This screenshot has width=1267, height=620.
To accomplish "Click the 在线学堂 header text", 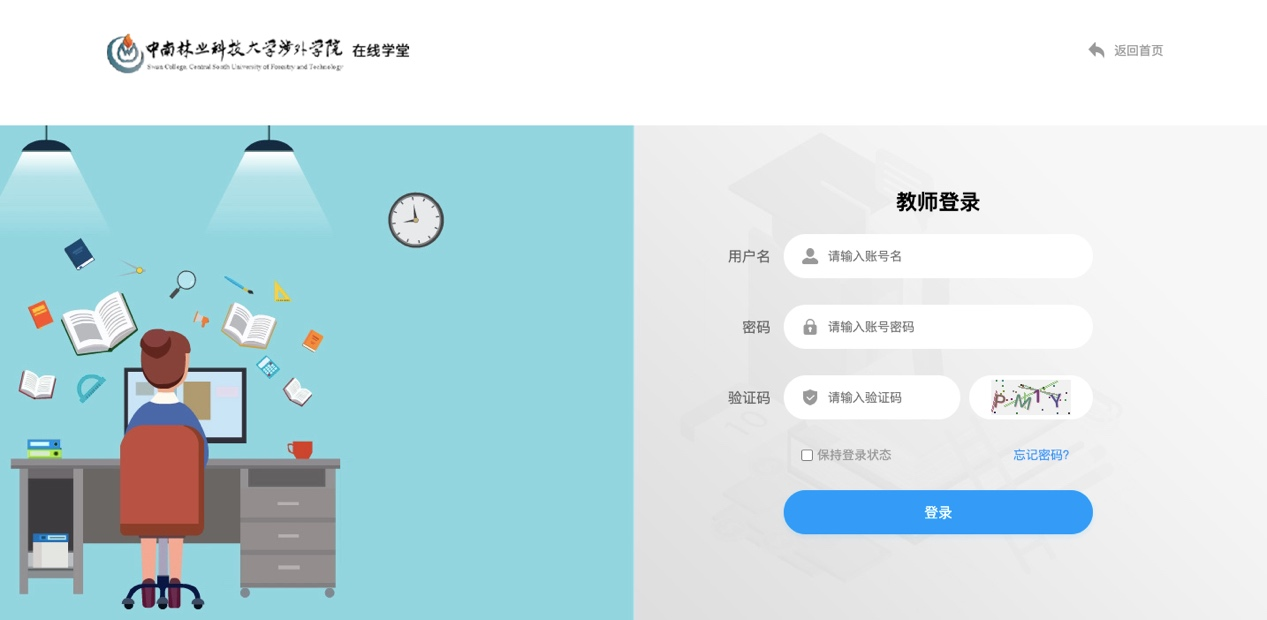I will pos(381,50).
